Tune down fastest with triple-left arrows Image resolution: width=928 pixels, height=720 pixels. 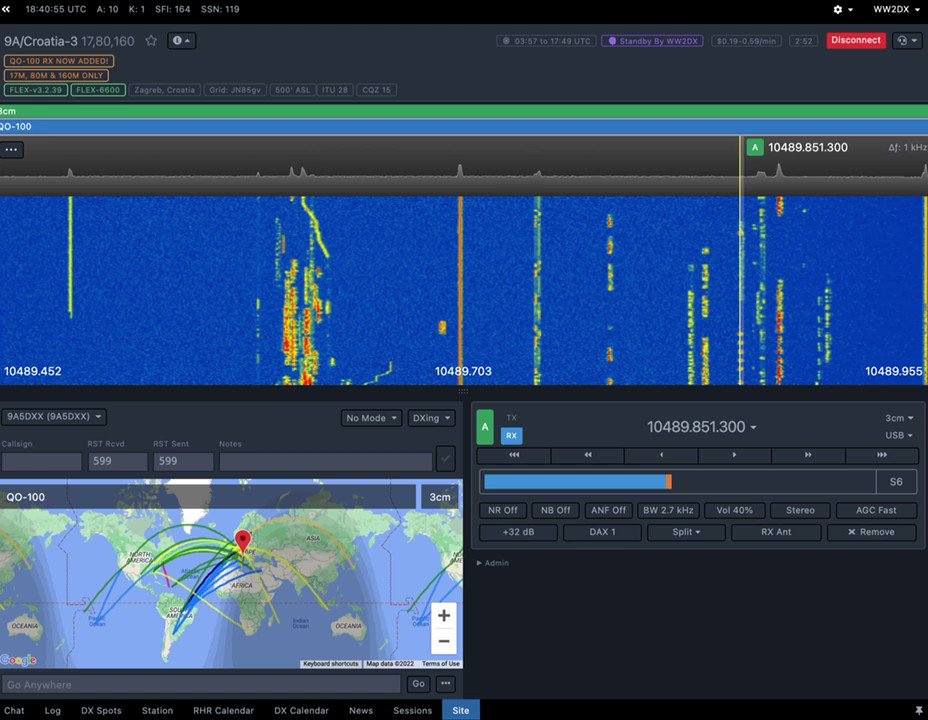(514, 455)
